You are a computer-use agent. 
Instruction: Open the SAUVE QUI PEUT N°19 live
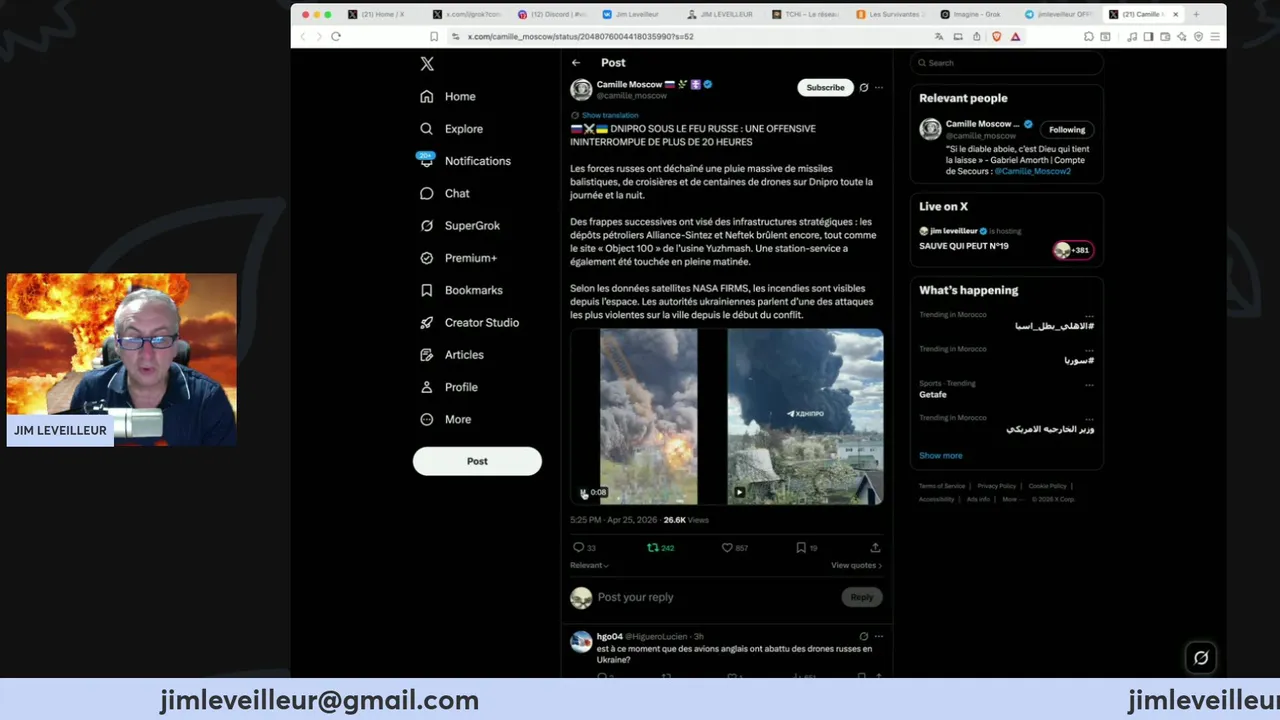pyautogui.click(x=964, y=246)
